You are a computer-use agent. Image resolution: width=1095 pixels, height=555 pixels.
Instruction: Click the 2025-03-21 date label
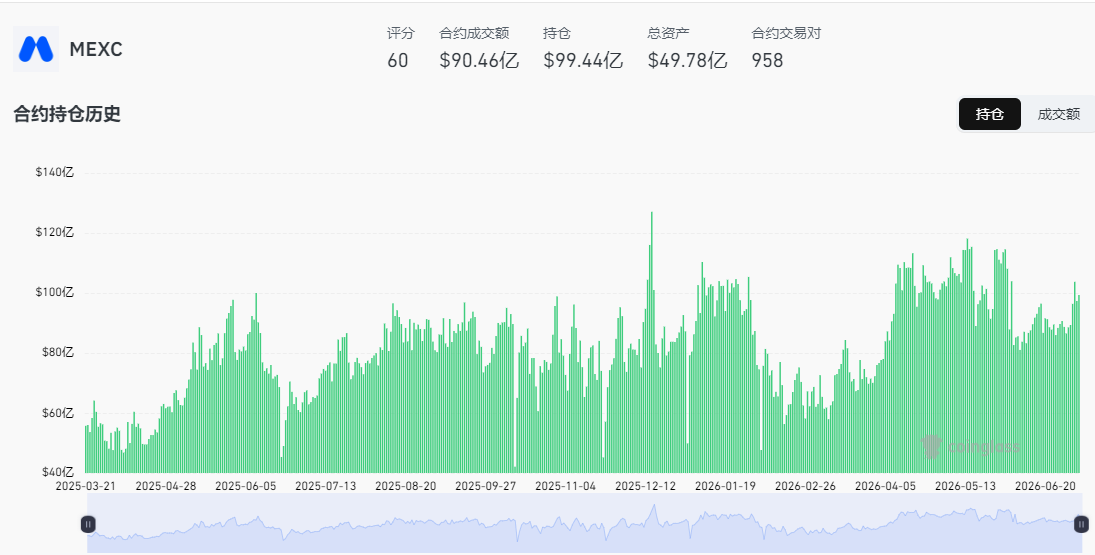point(86,485)
